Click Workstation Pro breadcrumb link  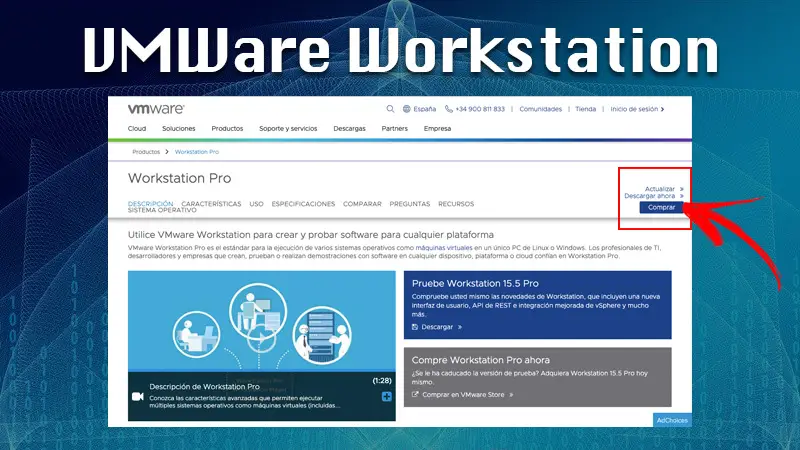[x=197, y=152]
